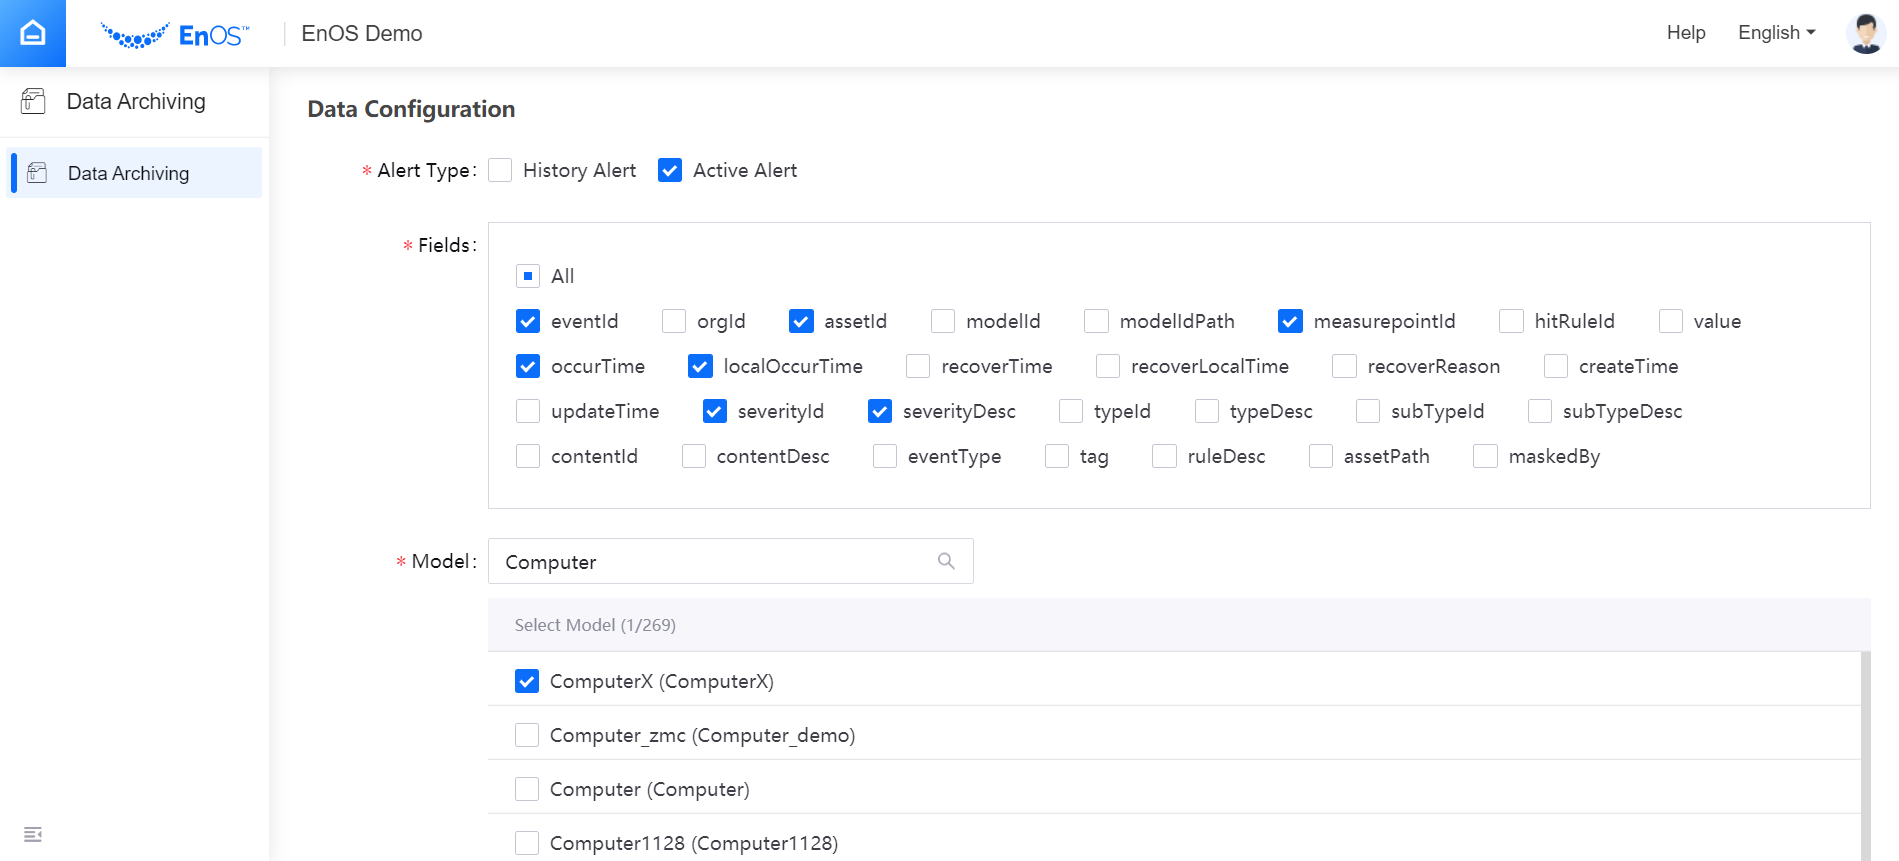Select the Data Archiving sidebar menu item
Image resolution: width=1899 pixels, height=861 pixels.
(x=128, y=173)
